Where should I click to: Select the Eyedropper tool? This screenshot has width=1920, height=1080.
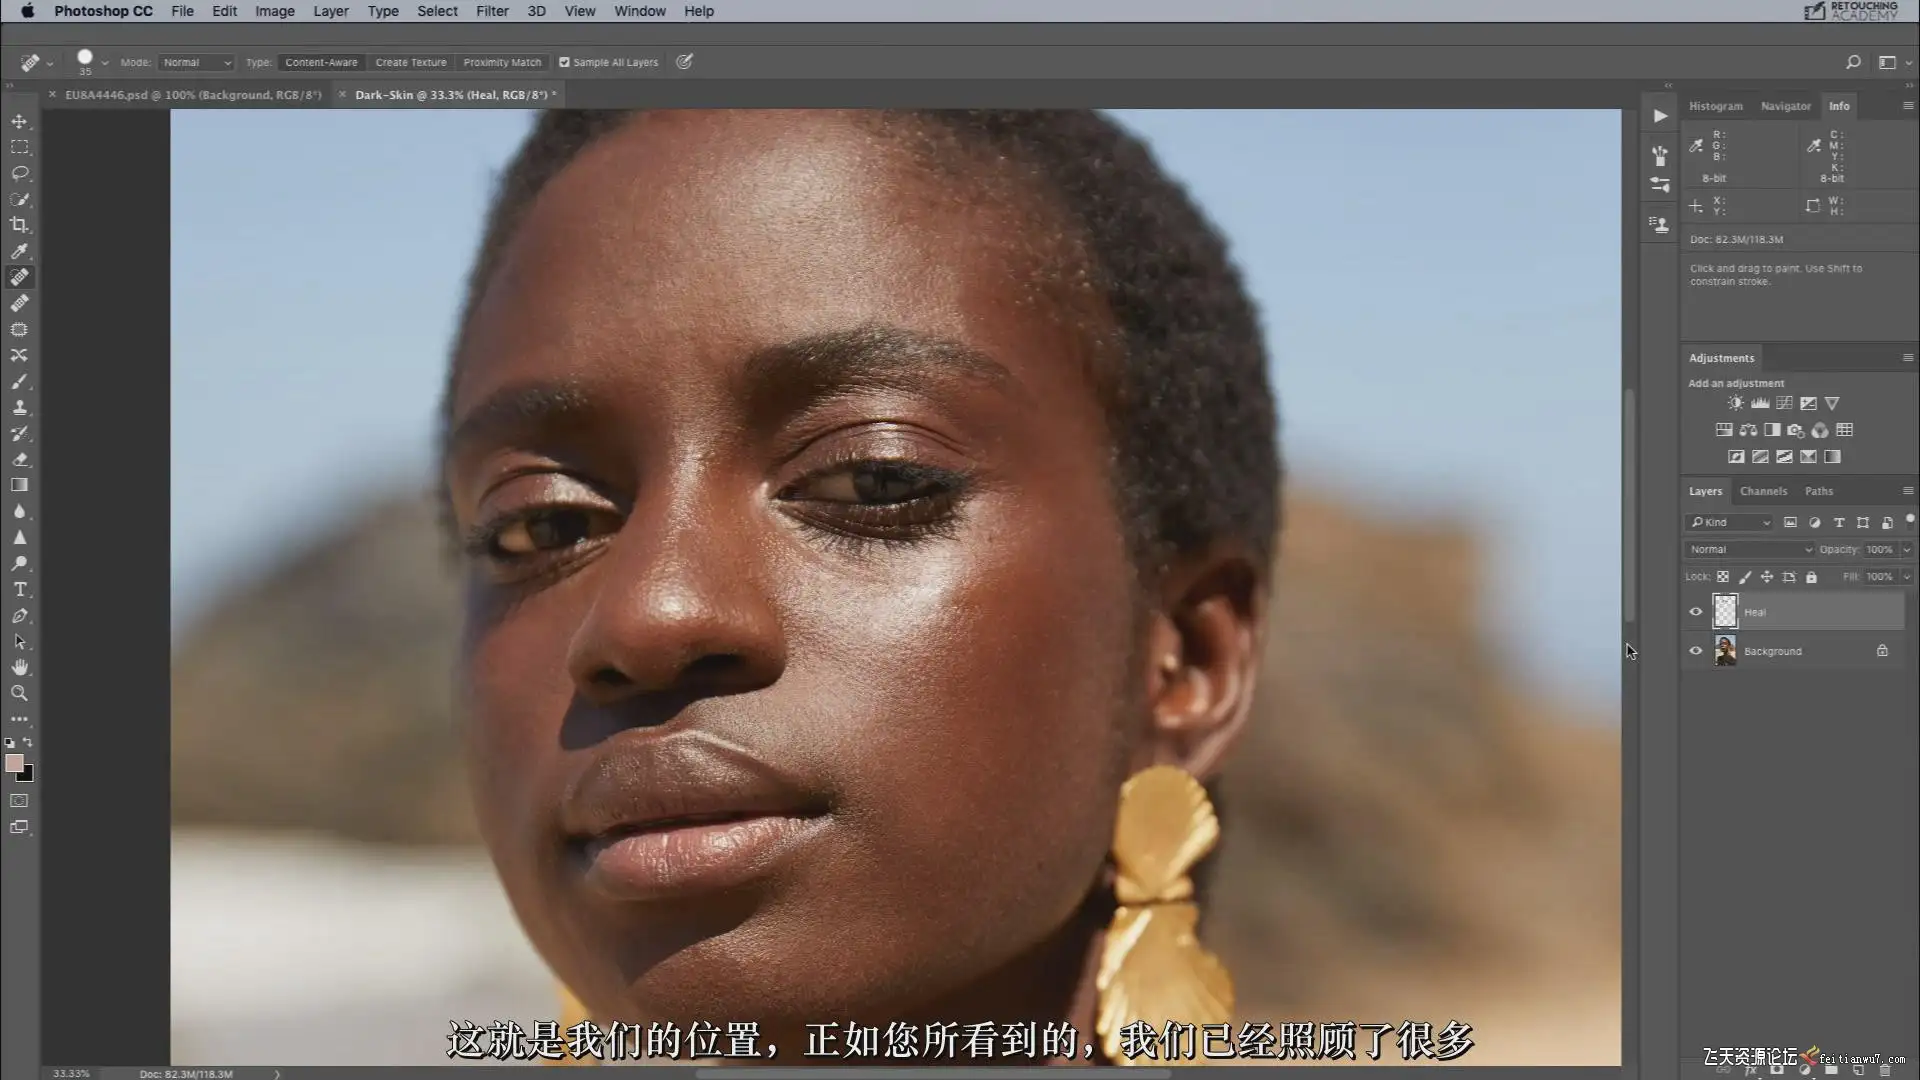pyautogui.click(x=19, y=251)
